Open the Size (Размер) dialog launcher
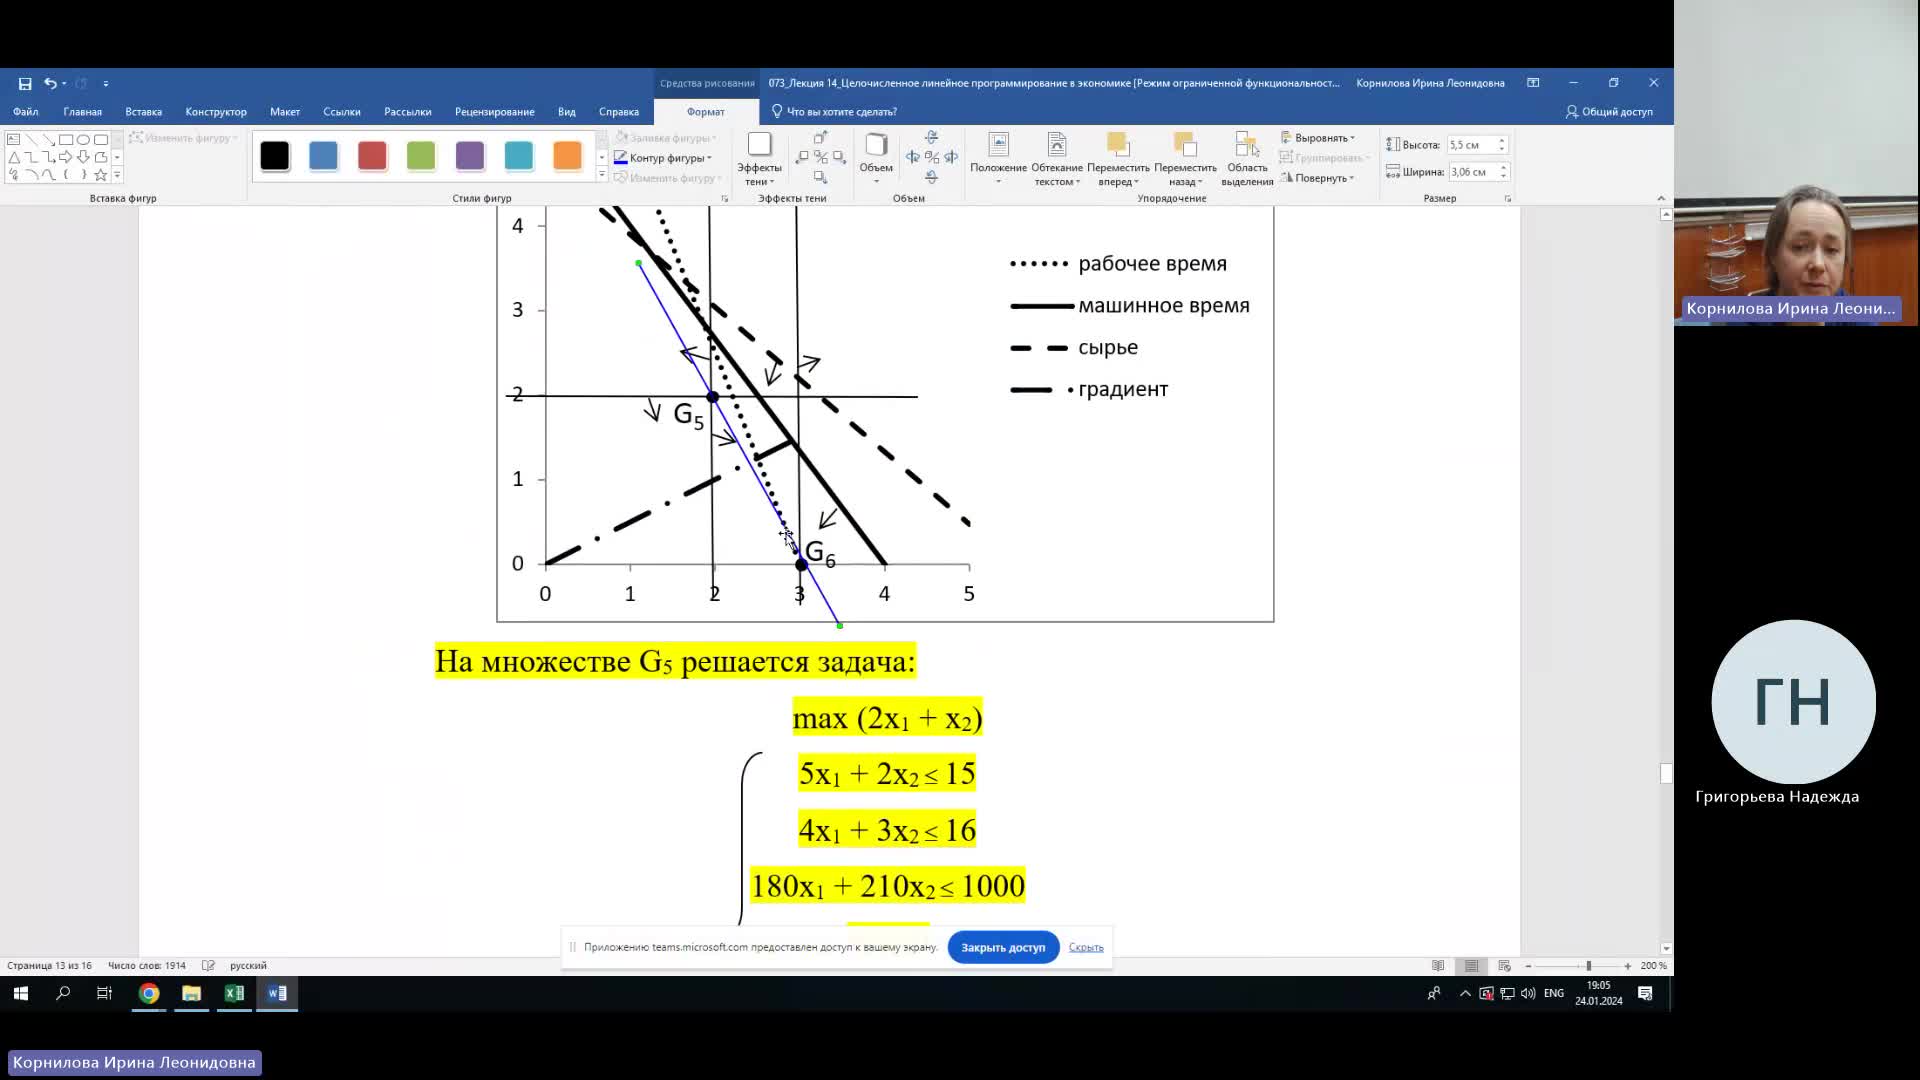The width and height of the screenshot is (1920, 1080). (1507, 199)
